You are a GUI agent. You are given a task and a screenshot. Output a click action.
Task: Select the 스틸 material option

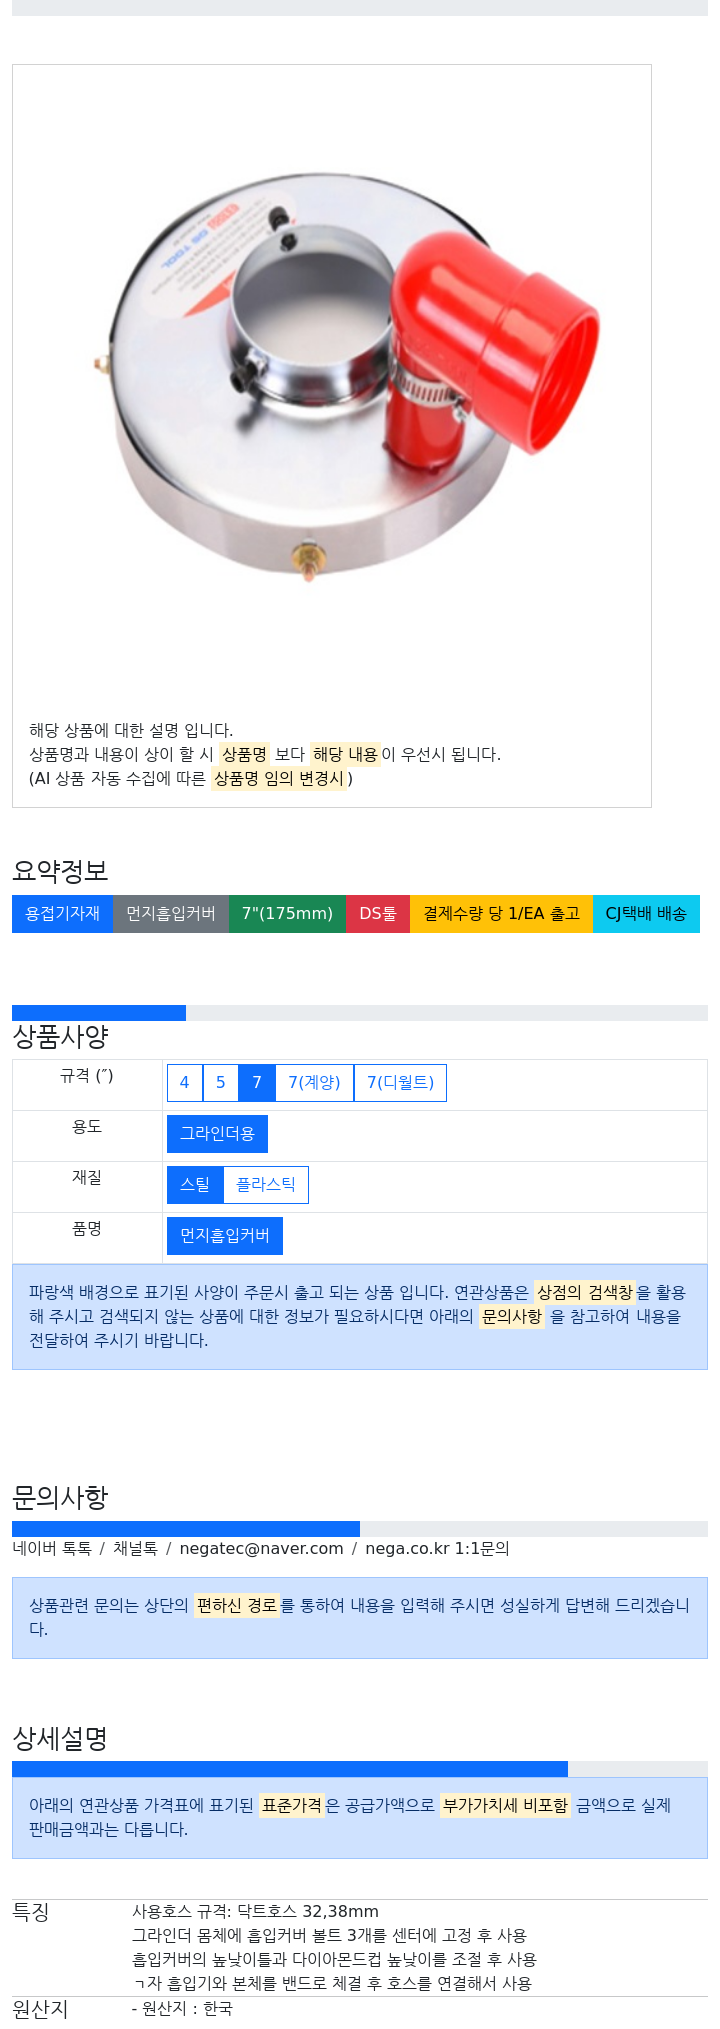(195, 1185)
